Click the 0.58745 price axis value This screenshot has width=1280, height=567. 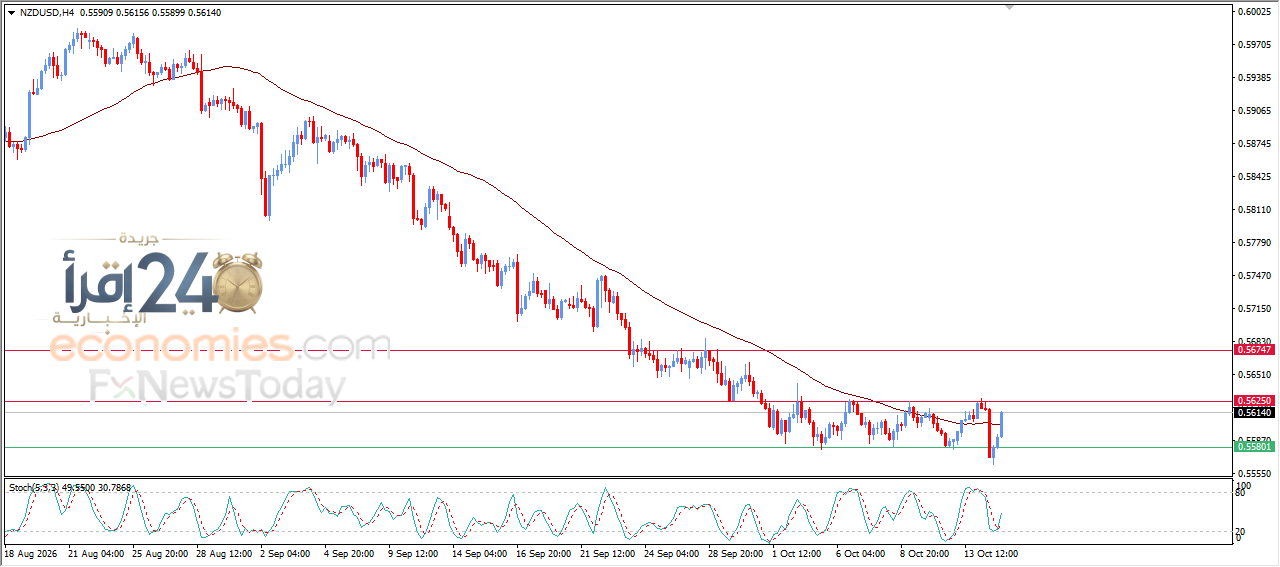click(x=1256, y=144)
